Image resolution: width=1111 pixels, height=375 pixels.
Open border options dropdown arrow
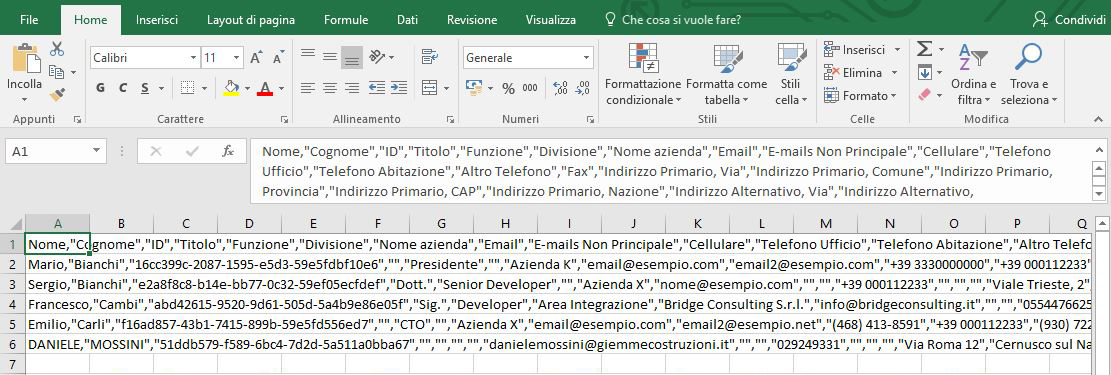pos(205,89)
